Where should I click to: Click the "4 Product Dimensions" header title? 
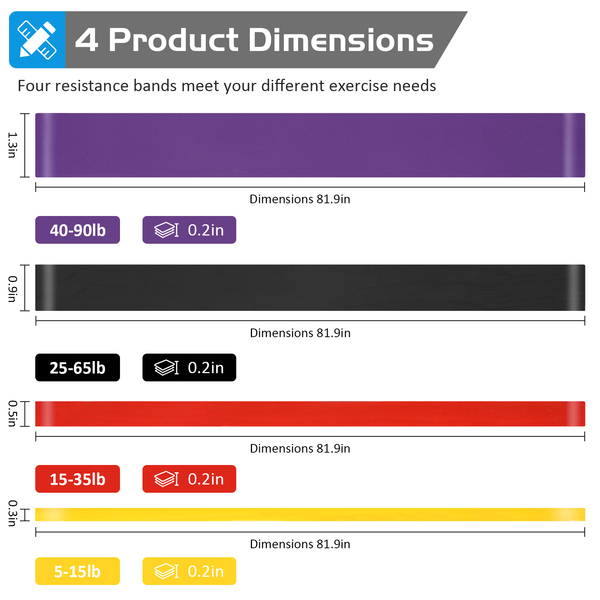coord(254,40)
